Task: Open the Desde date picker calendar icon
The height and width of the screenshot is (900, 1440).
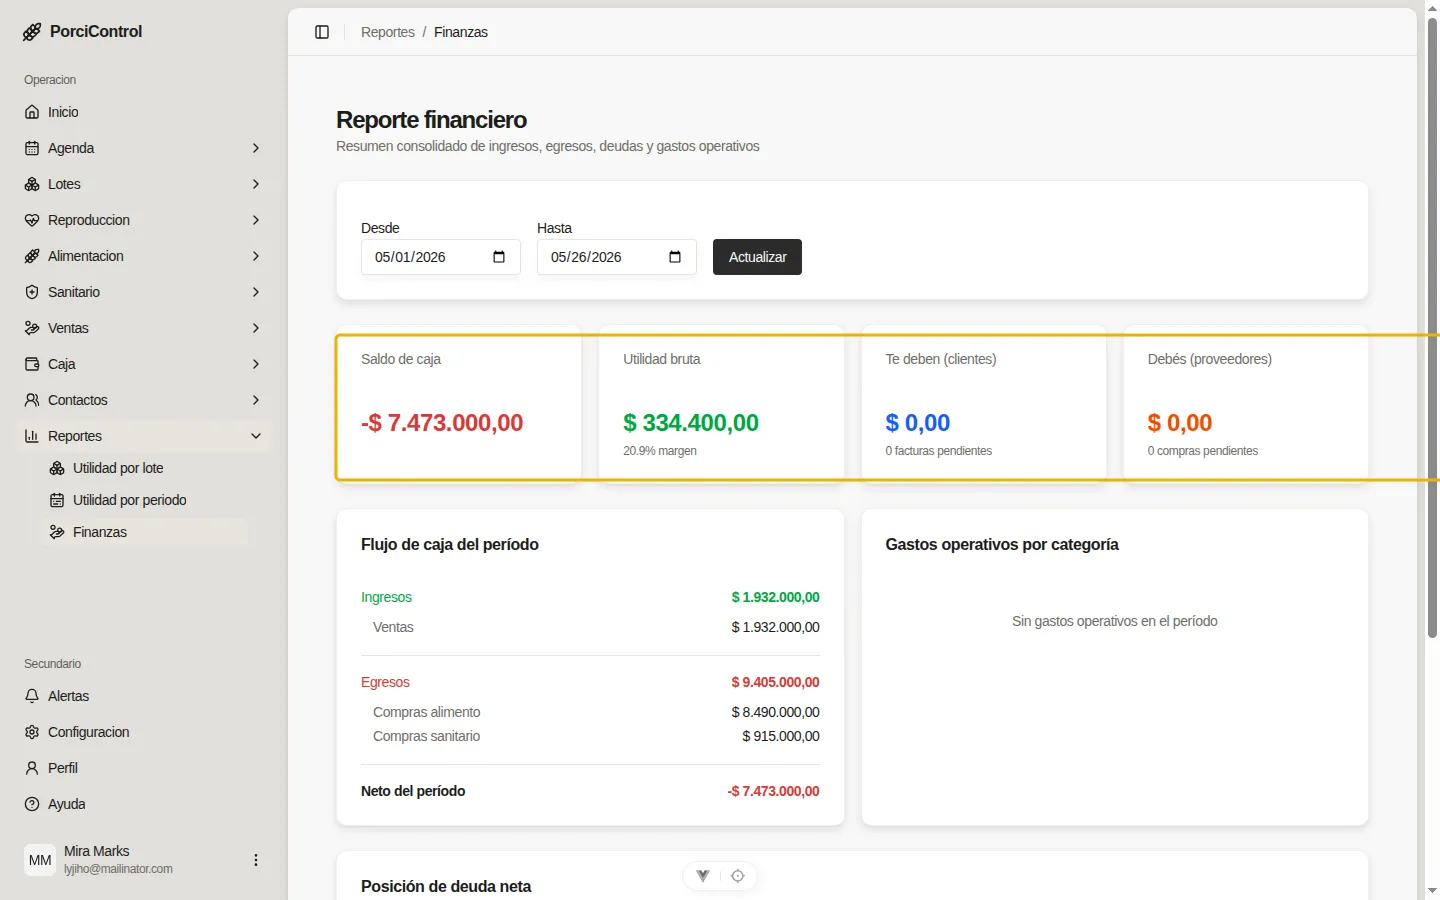Action: pos(499,257)
